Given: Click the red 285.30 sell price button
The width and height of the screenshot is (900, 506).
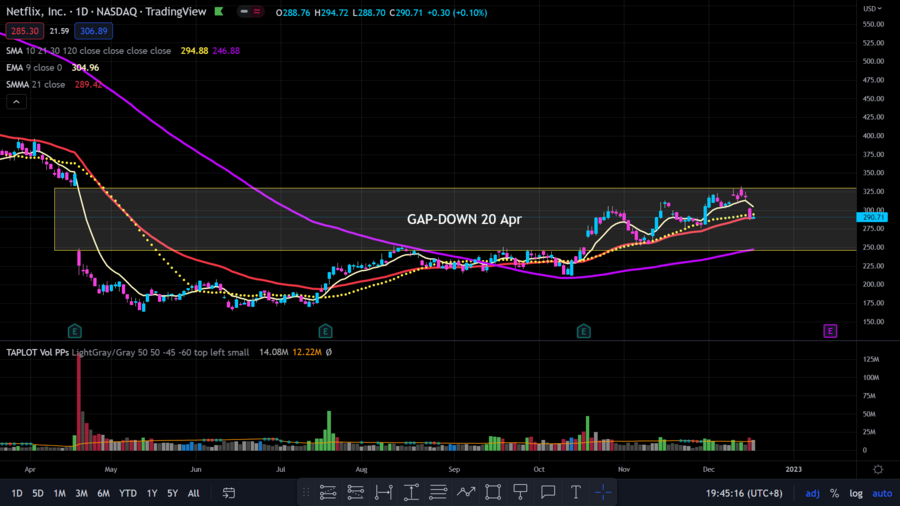Looking at the screenshot, I should 25,31.
